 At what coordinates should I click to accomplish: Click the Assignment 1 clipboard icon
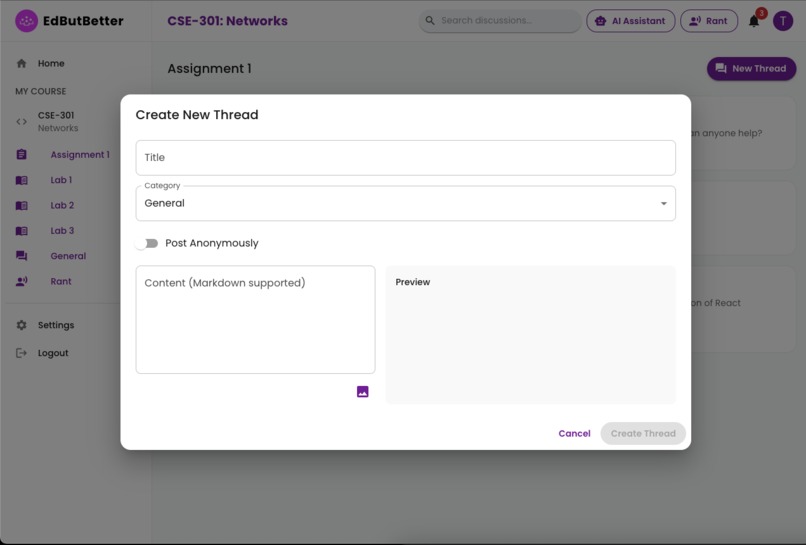point(22,154)
